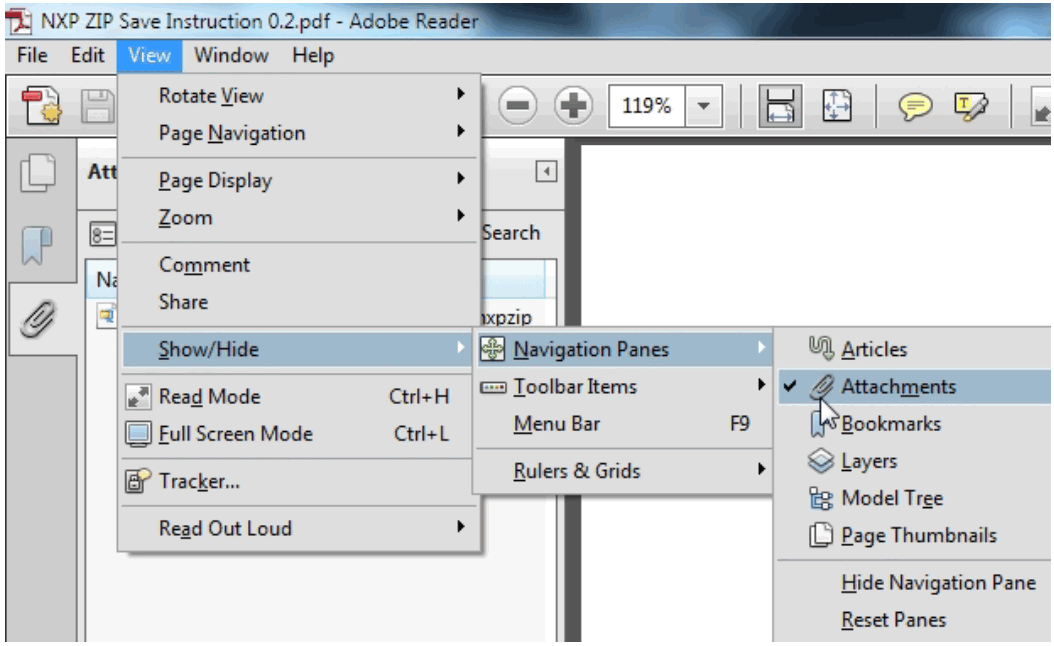
Task: Click the Attachments panel options icon
Action: click(x=103, y=235)
